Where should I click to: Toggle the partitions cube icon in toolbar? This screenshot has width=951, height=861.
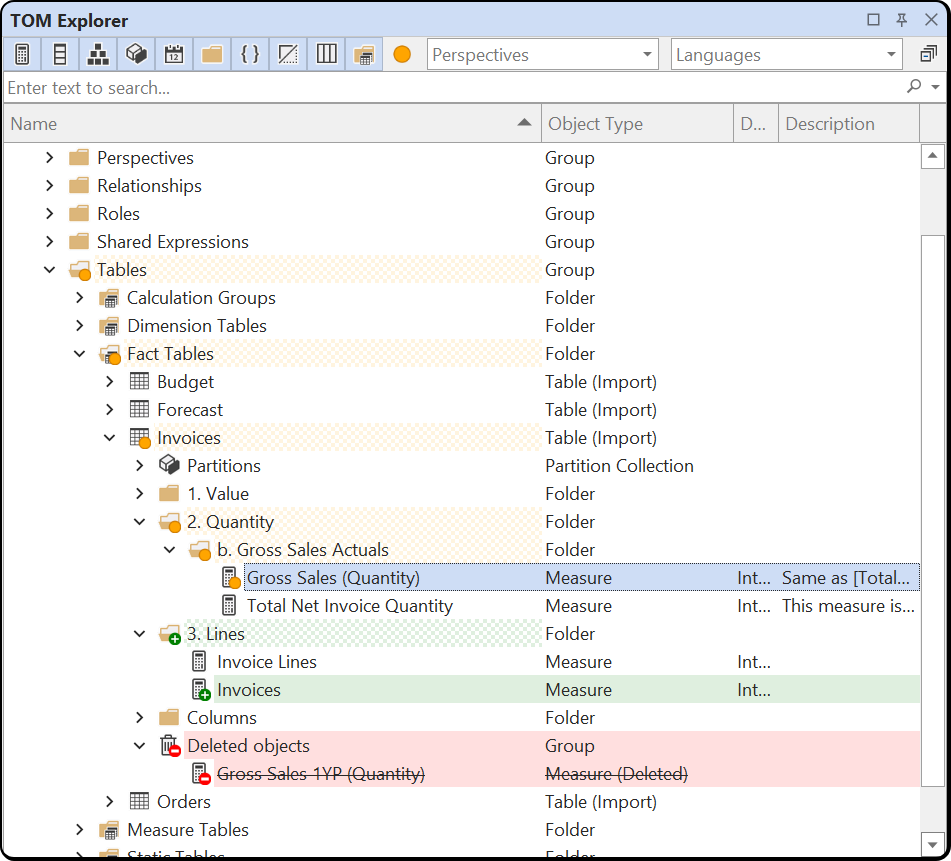(136, 55)
